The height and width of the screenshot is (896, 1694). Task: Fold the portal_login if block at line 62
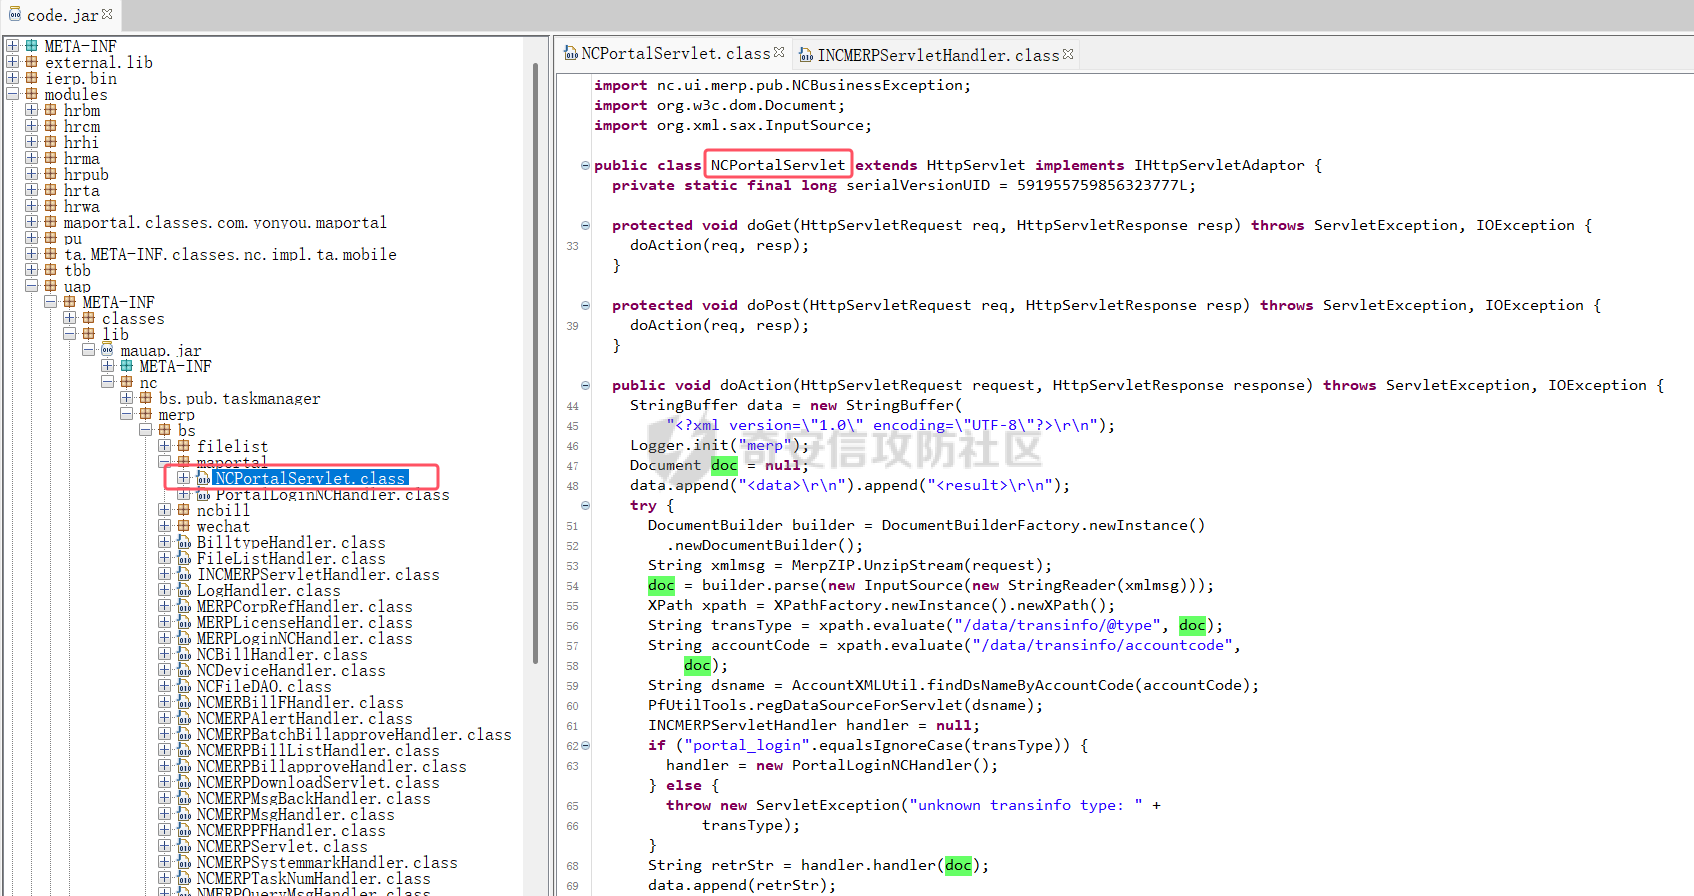click(585, 745)
